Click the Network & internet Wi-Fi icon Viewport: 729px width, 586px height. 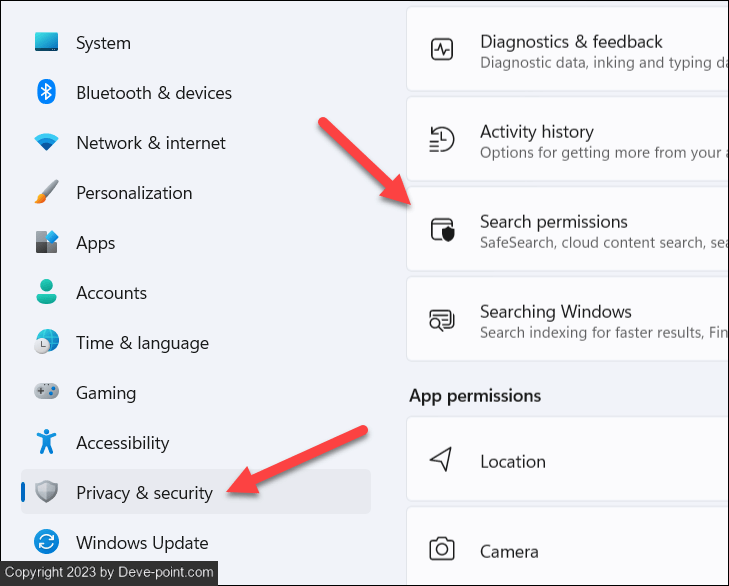point(47,143)
